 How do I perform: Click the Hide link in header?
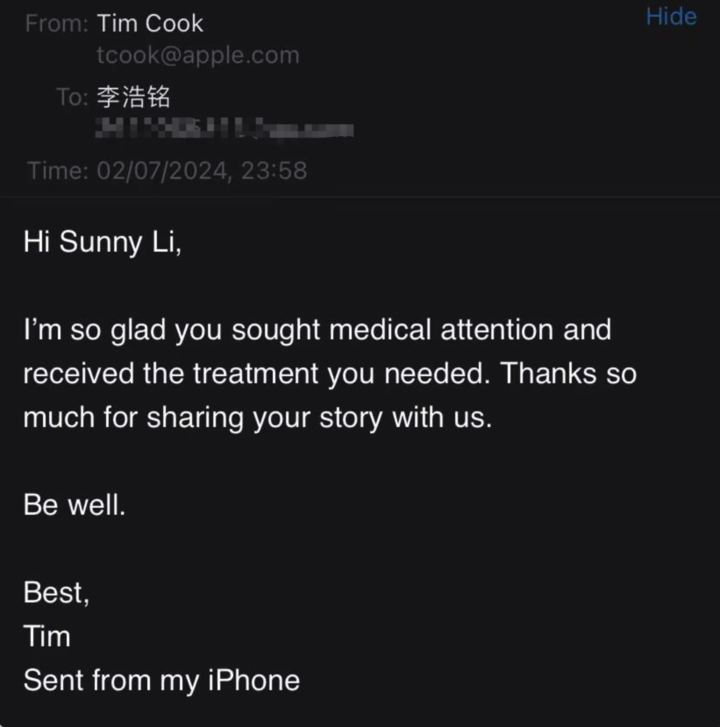point(671,17)
